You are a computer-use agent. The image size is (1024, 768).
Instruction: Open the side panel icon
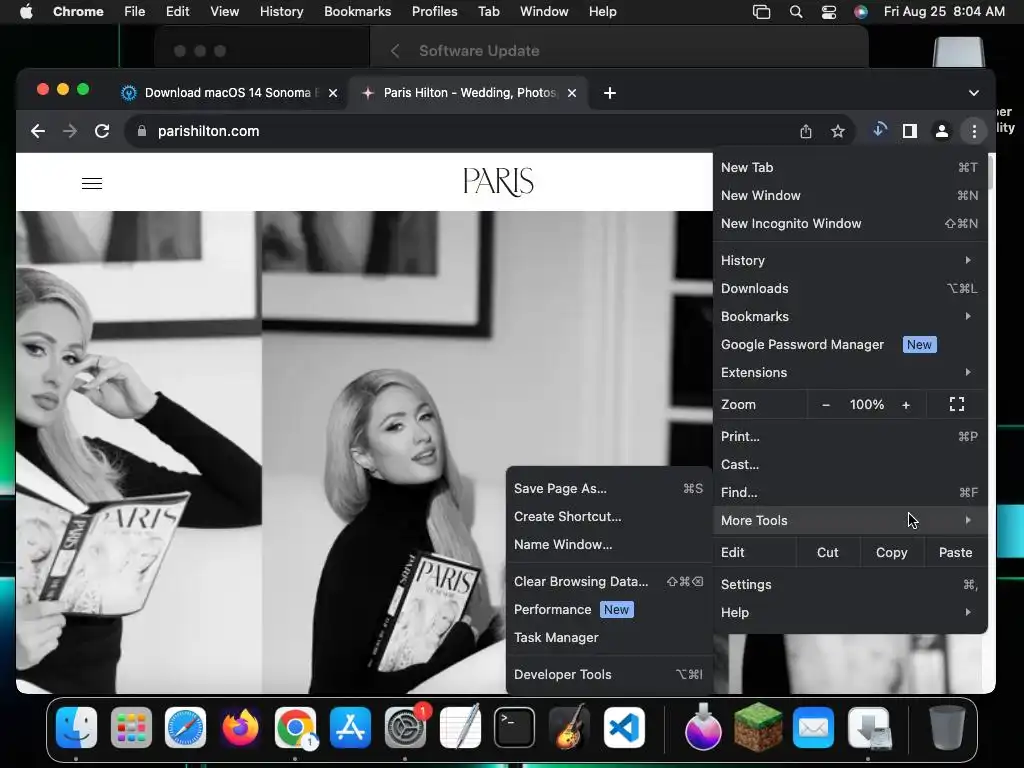point(910,131)
